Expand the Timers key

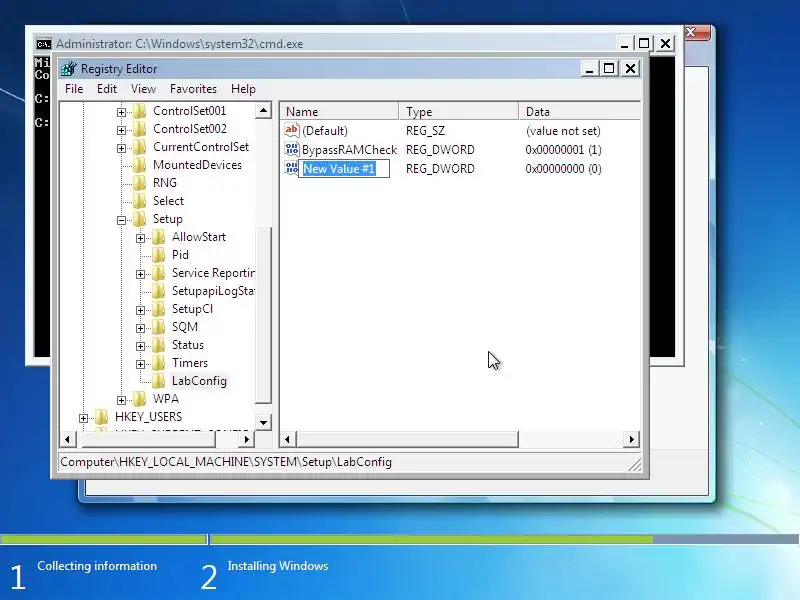(x=140, y=364)
